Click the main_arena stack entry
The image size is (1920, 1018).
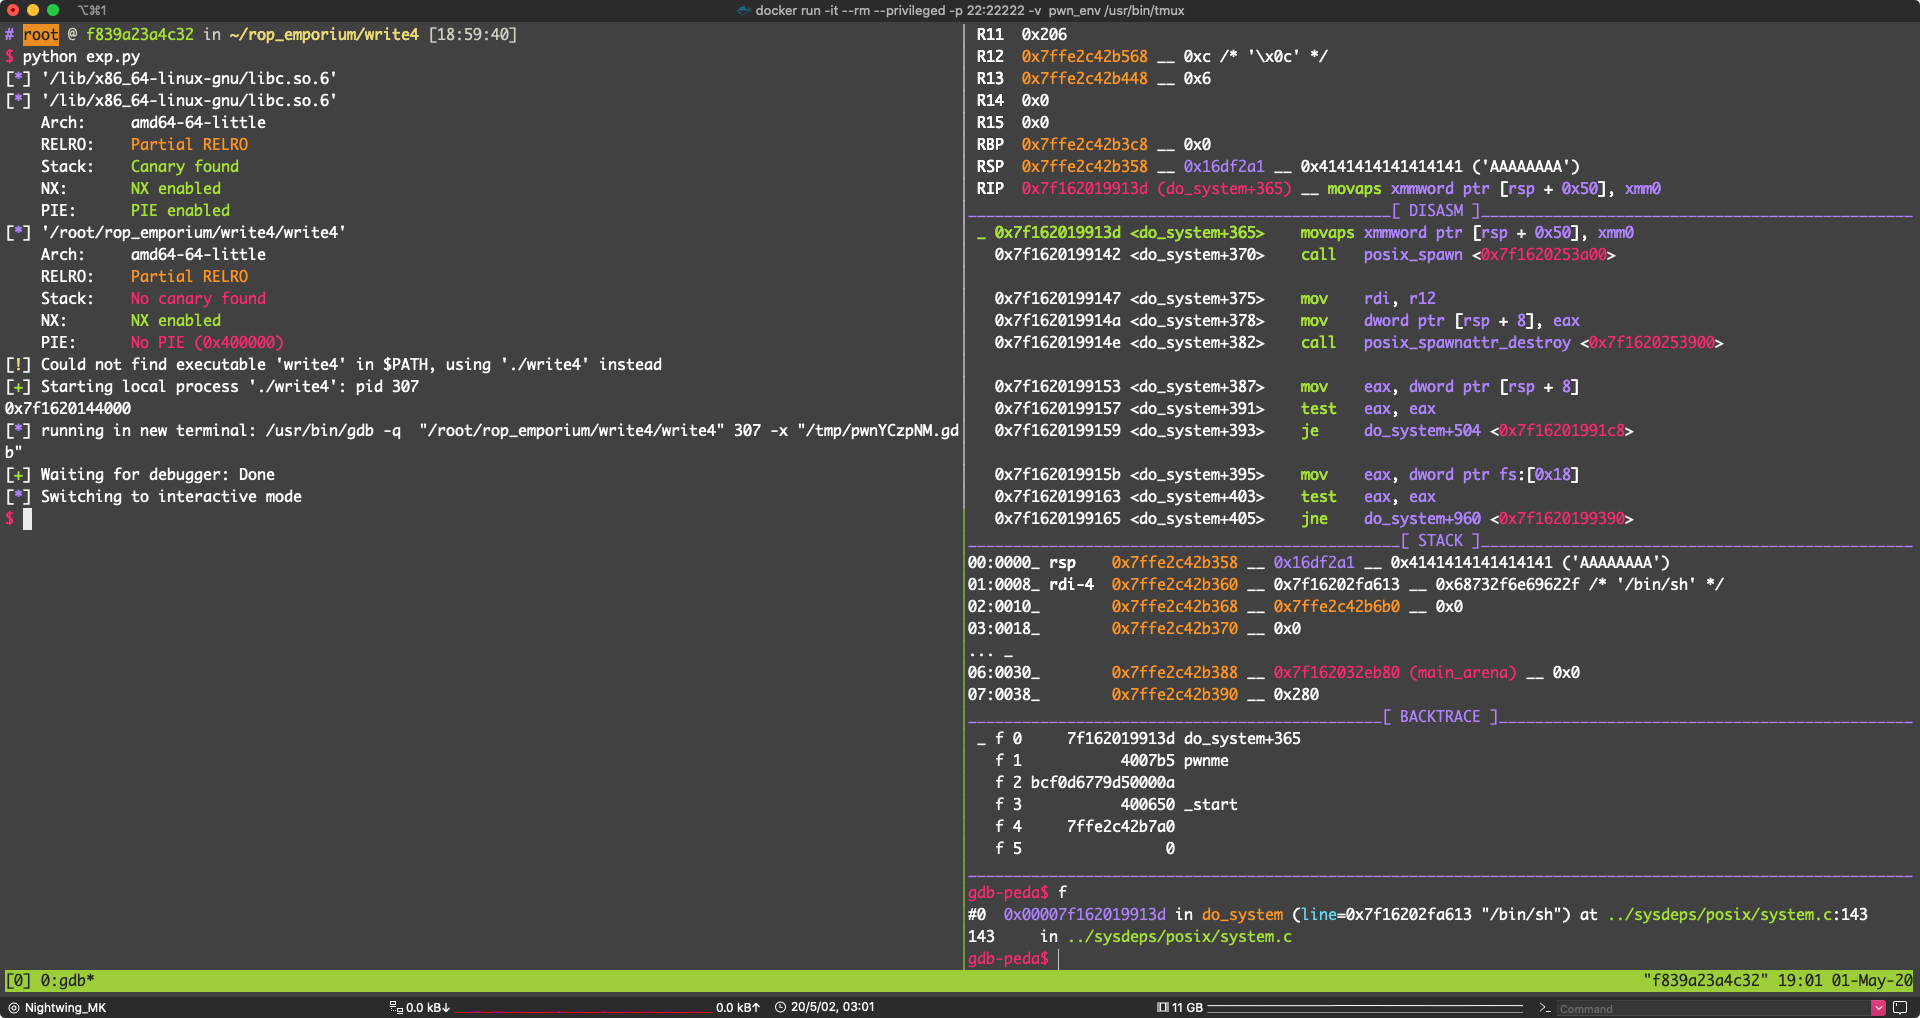pyautogui.click(x=1273, y=673)
